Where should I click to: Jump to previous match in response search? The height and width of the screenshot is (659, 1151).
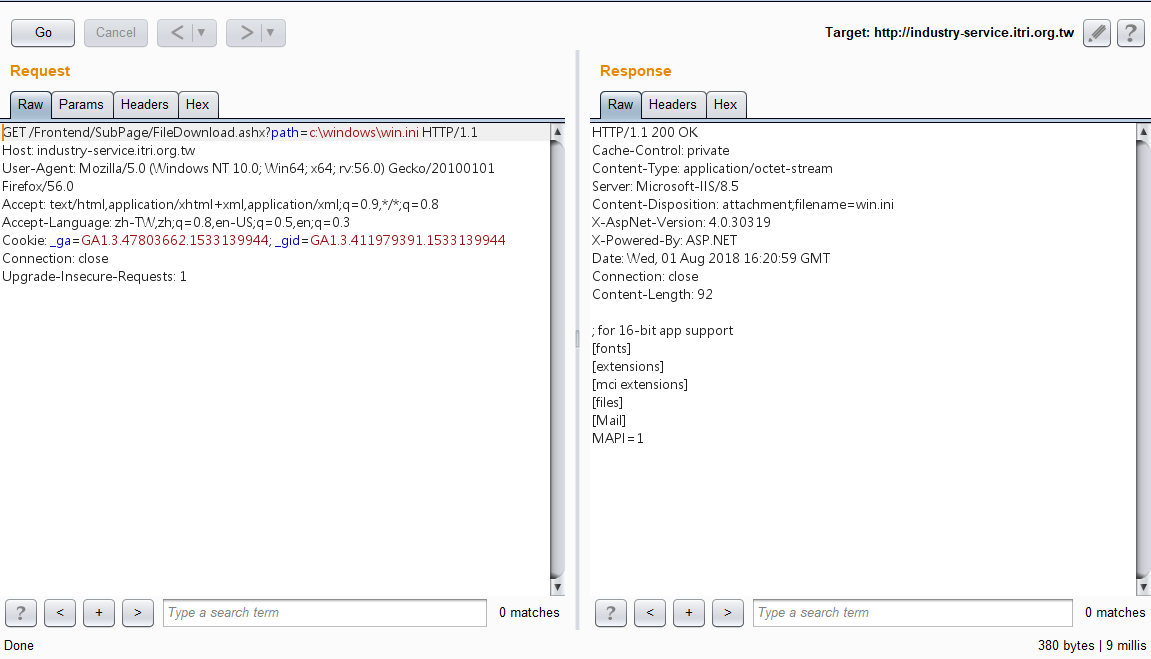[x=650, y=613]
